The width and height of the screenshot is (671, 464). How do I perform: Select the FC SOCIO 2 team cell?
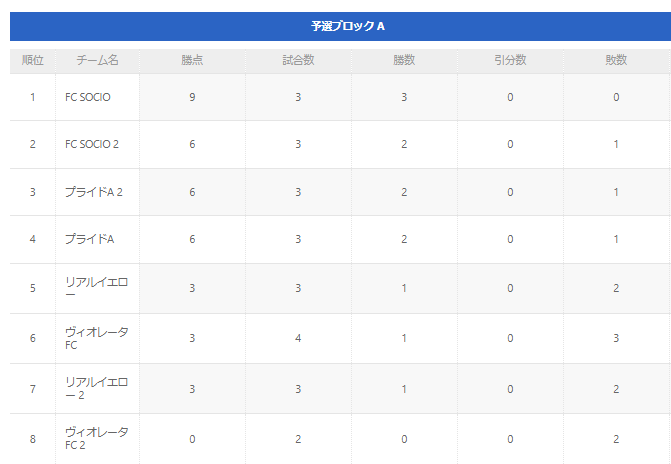(x=97, y=144)
